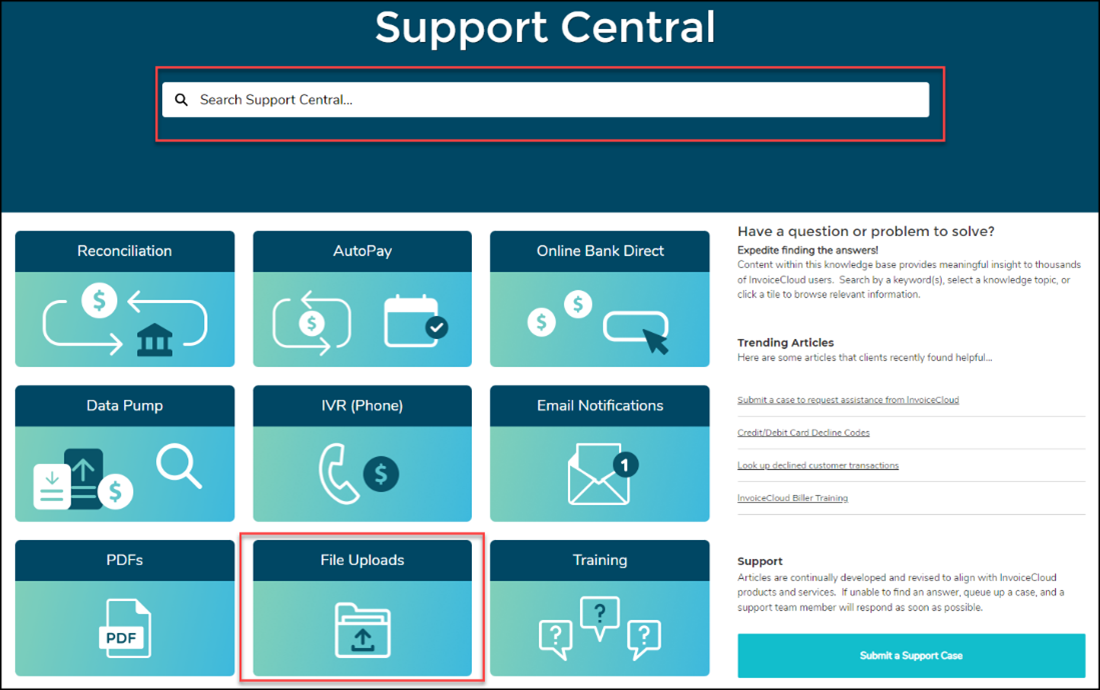Click the AutoPay recurring dollar icon
1100x690 pixels.
[312, 323]
